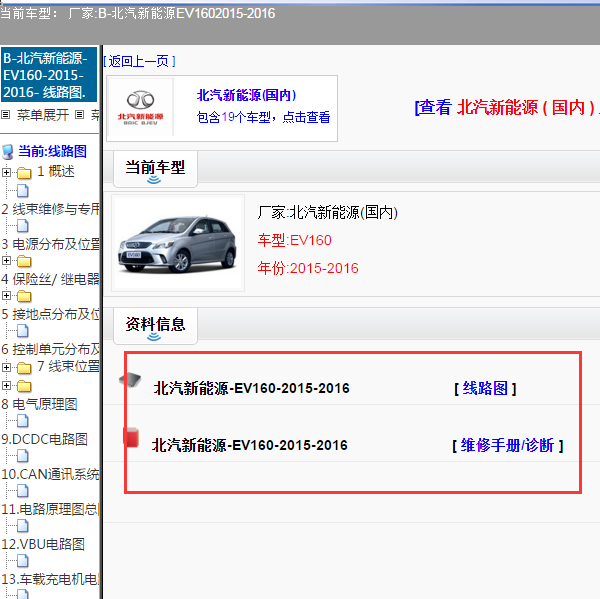Open tree item 10.CAN通讯系统

pos(51,474)
